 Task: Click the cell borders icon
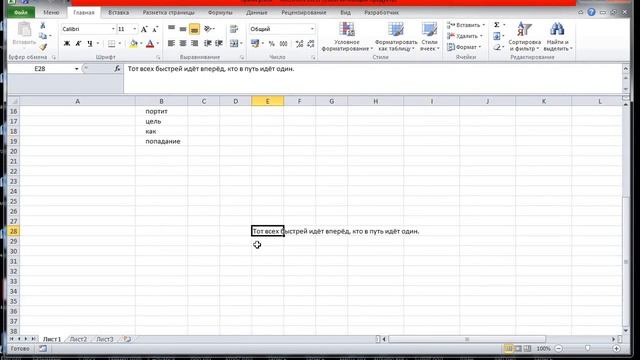pos(111,43)
